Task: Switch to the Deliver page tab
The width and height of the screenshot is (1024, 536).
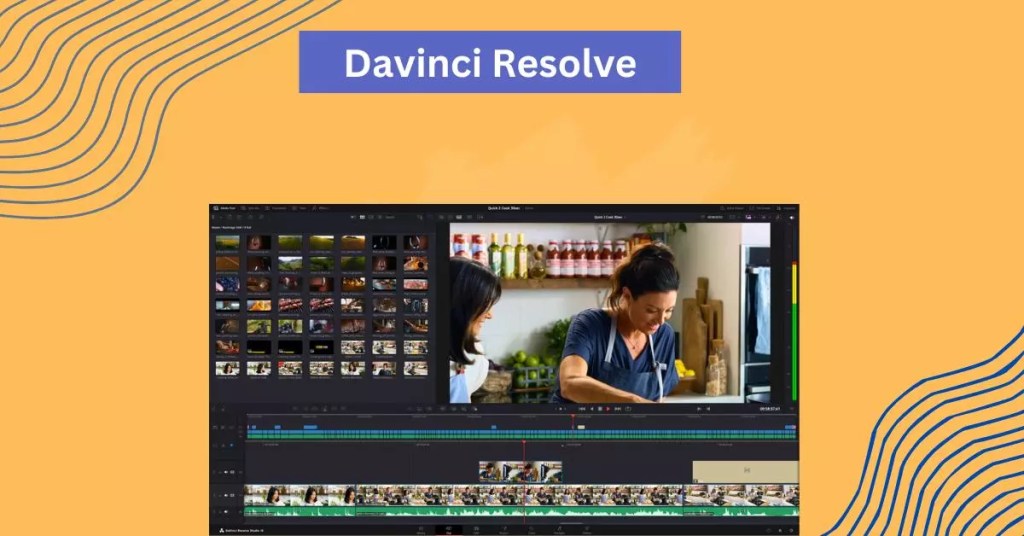Action: 587,529
